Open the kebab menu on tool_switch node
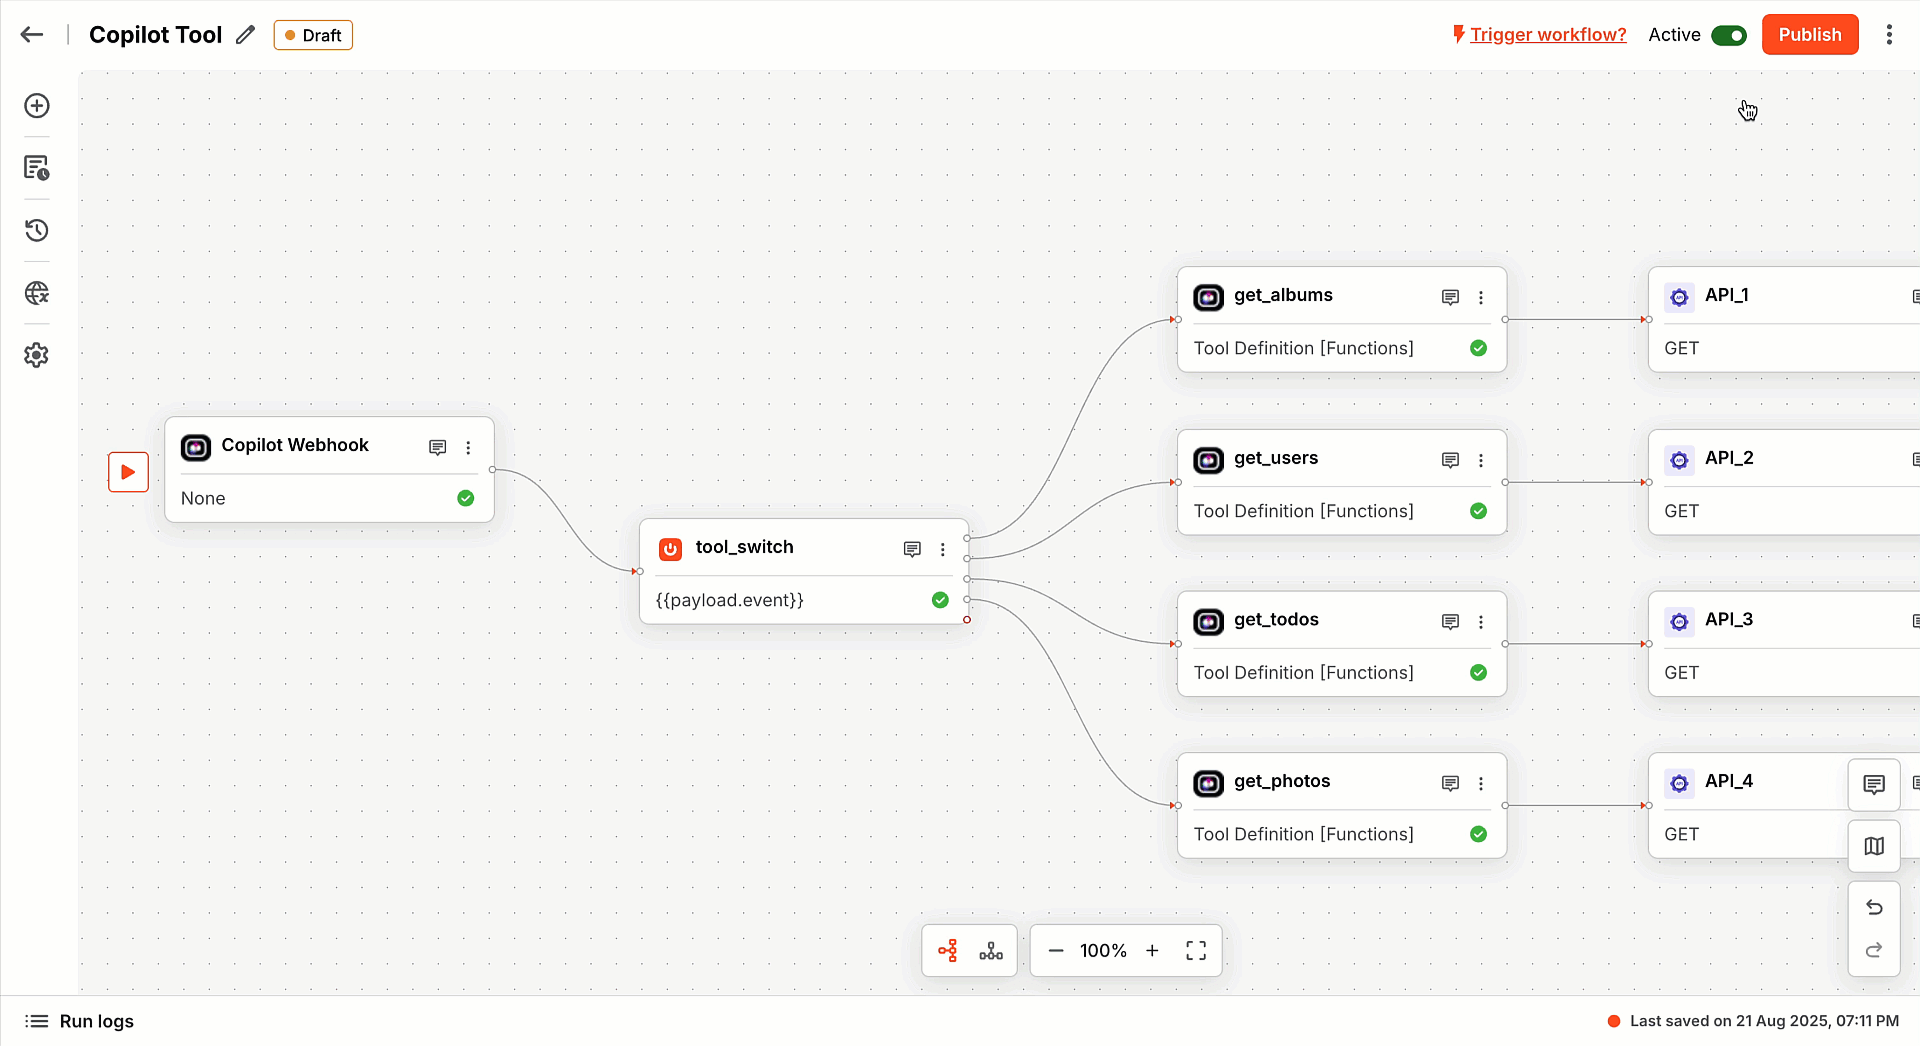The width and height of the screenshot is (1920, 1046). tap(943, 549)
